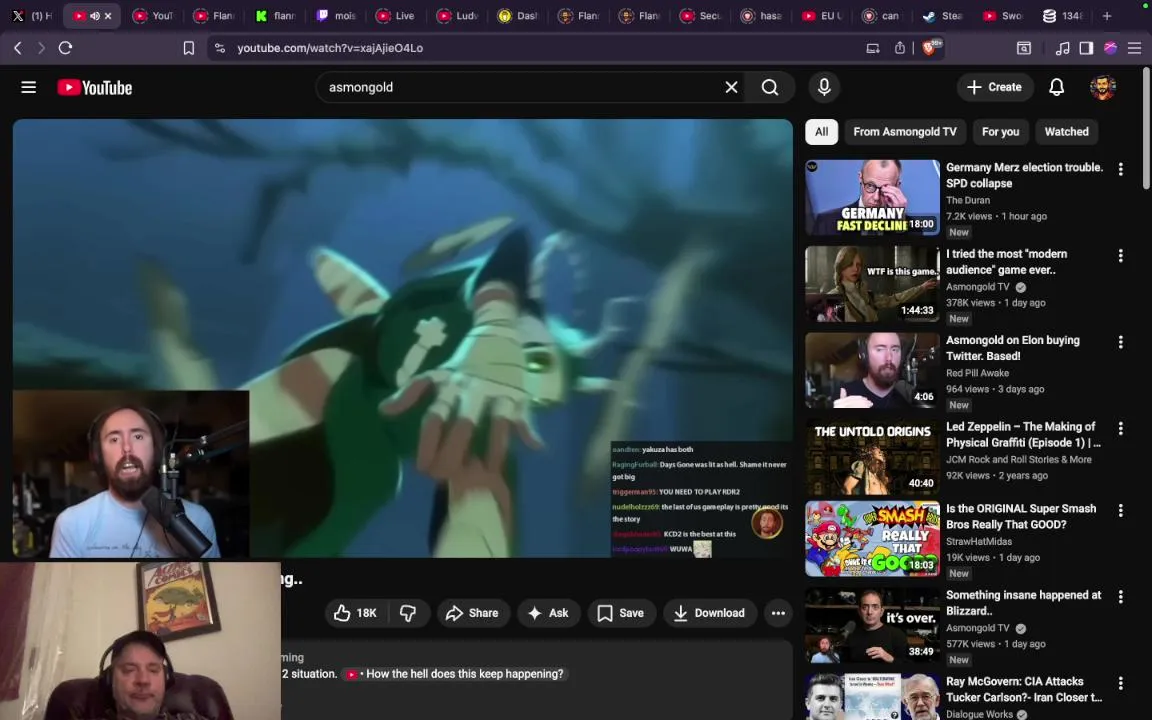The width and height of the screenshot is (1152, 720).
Task: Reload the current page
Action: [65, 48]
